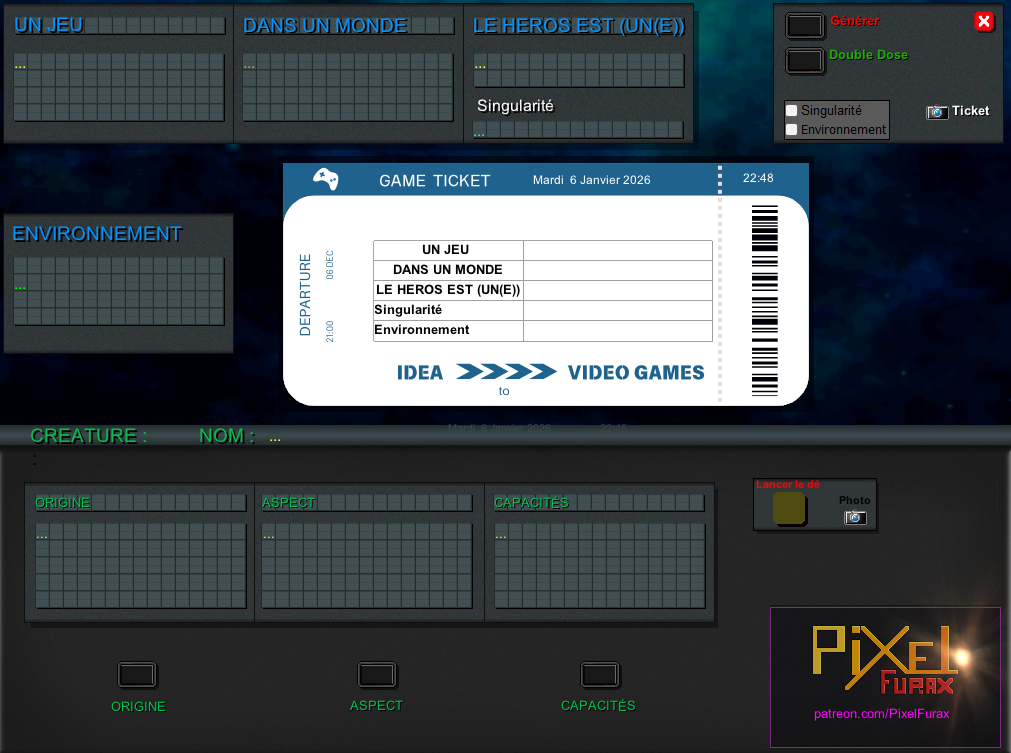Click the creature ASPECT result grid
This screenshot has width=1011, height=753.
point(368,566)
